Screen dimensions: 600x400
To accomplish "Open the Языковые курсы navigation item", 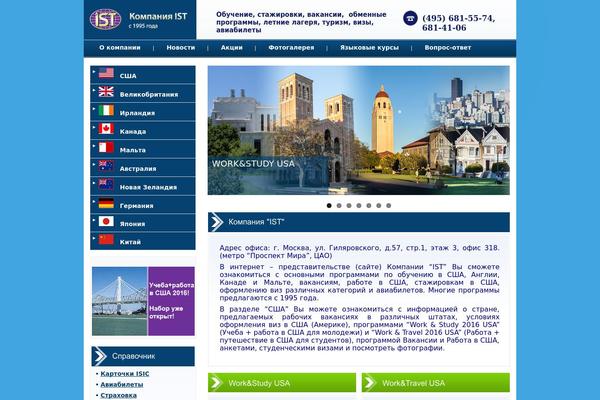I will point(369,48).
